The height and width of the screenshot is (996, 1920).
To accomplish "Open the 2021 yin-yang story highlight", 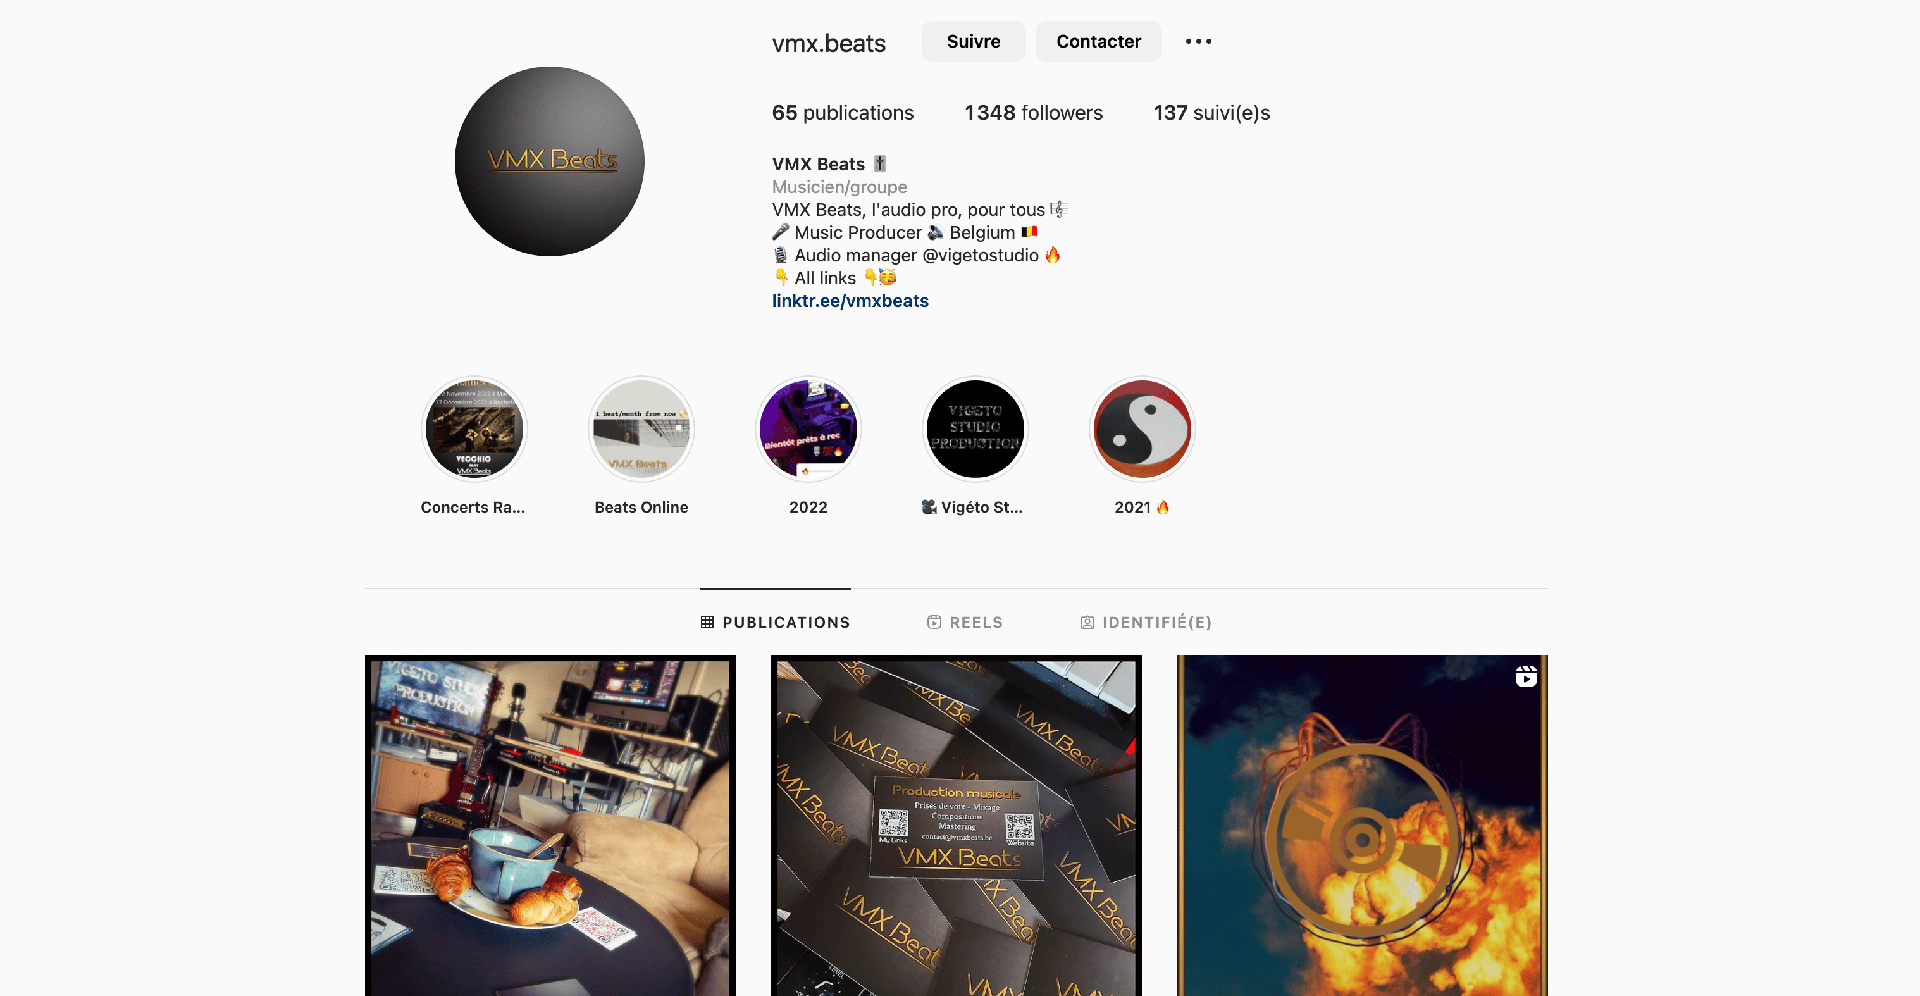I will 1142,429.
